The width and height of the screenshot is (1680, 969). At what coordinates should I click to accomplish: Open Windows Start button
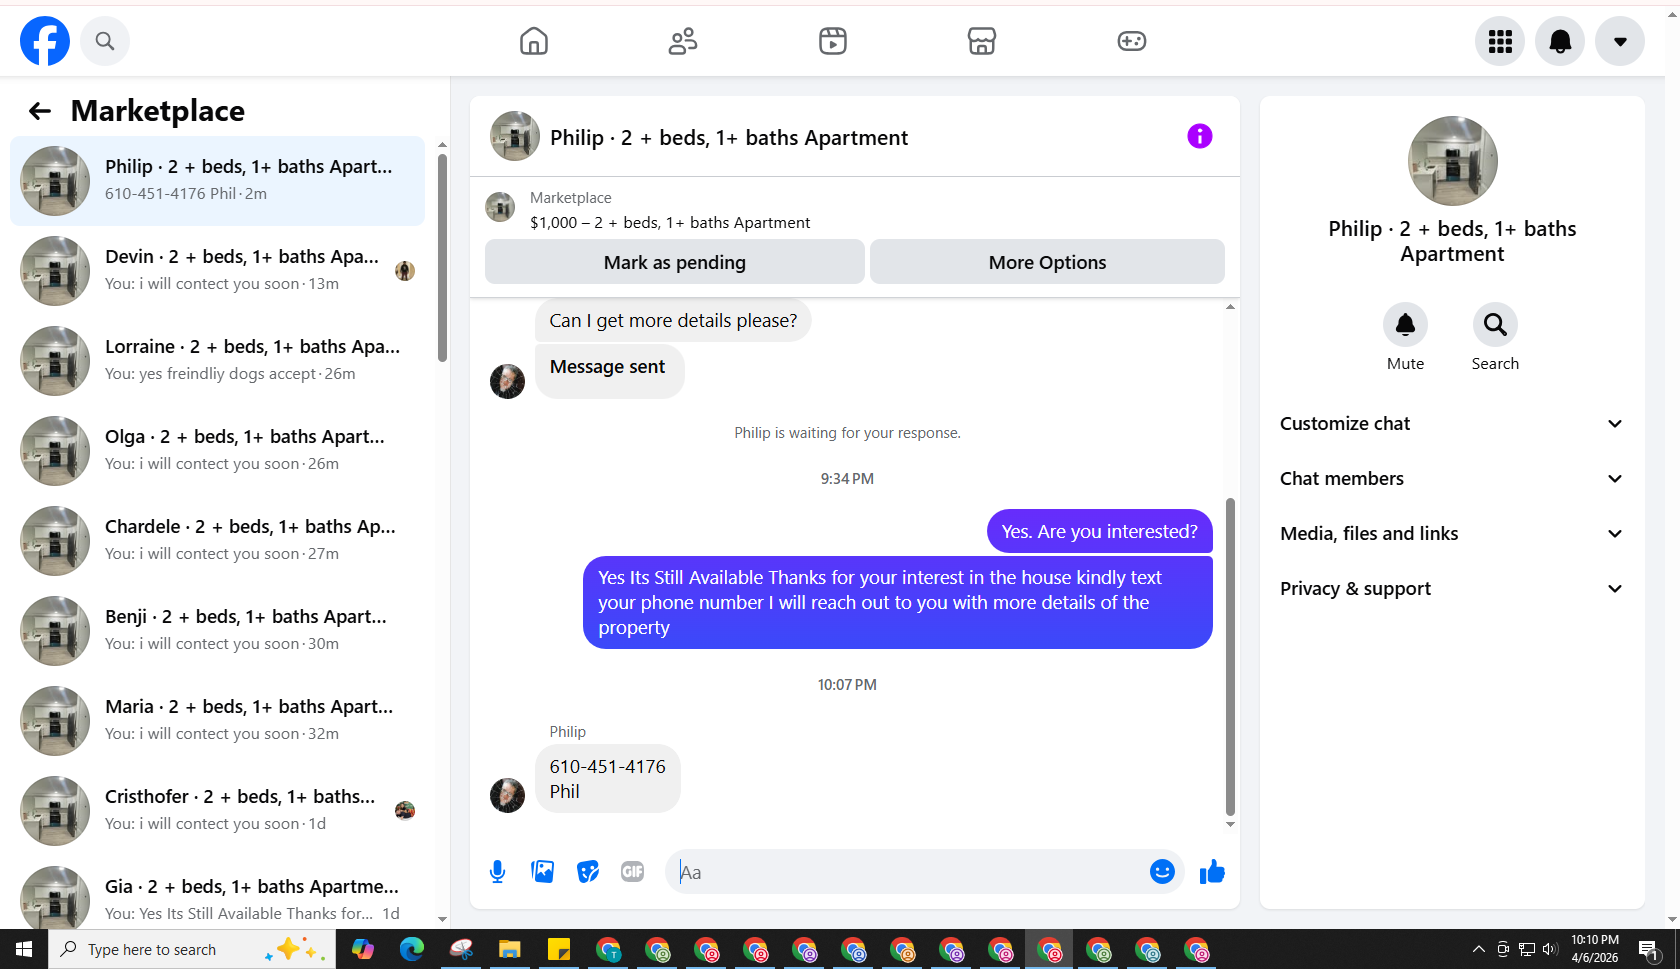point(24,949)
